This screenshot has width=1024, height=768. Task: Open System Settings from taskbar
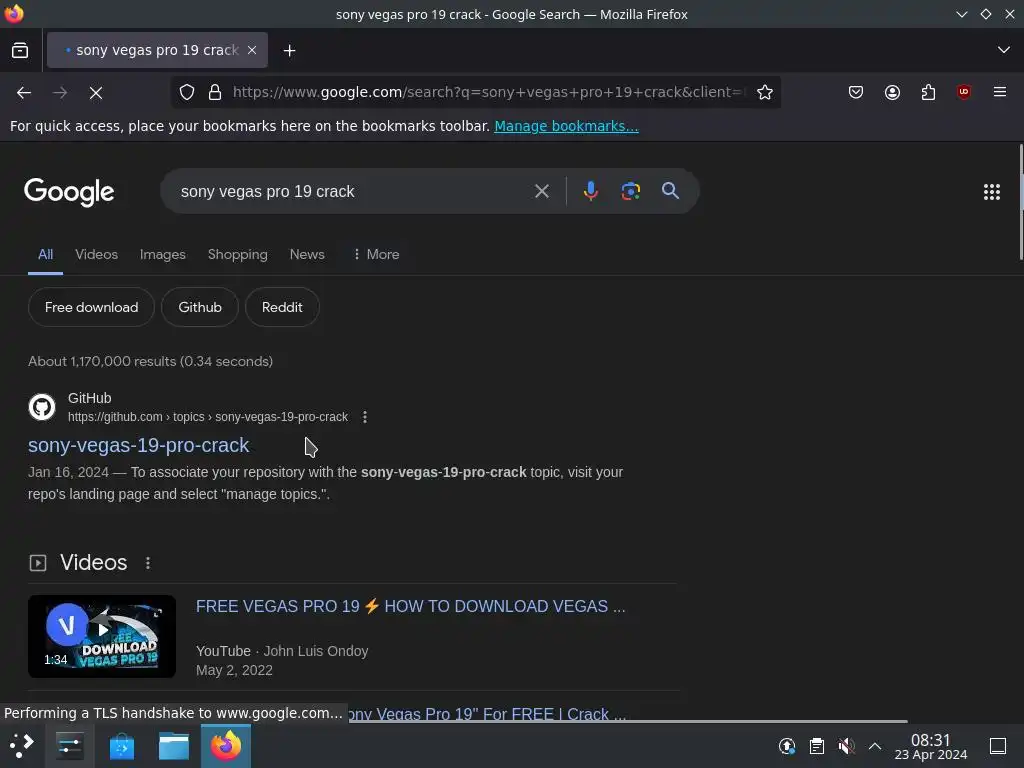(69, 745)
